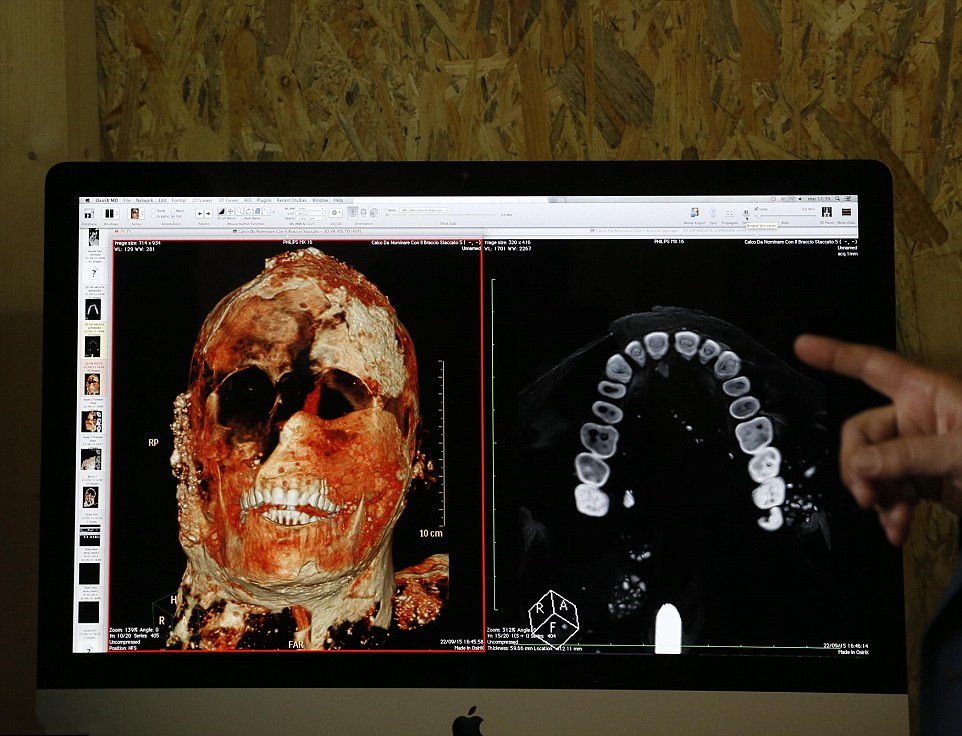
Task: Open the File menu
Action: 126,200
